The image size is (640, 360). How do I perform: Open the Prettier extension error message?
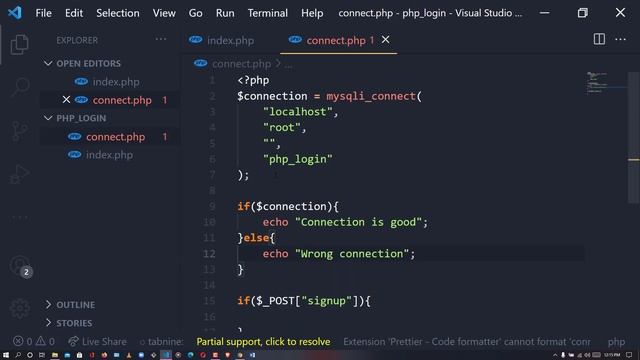click(x=467, y=341)
